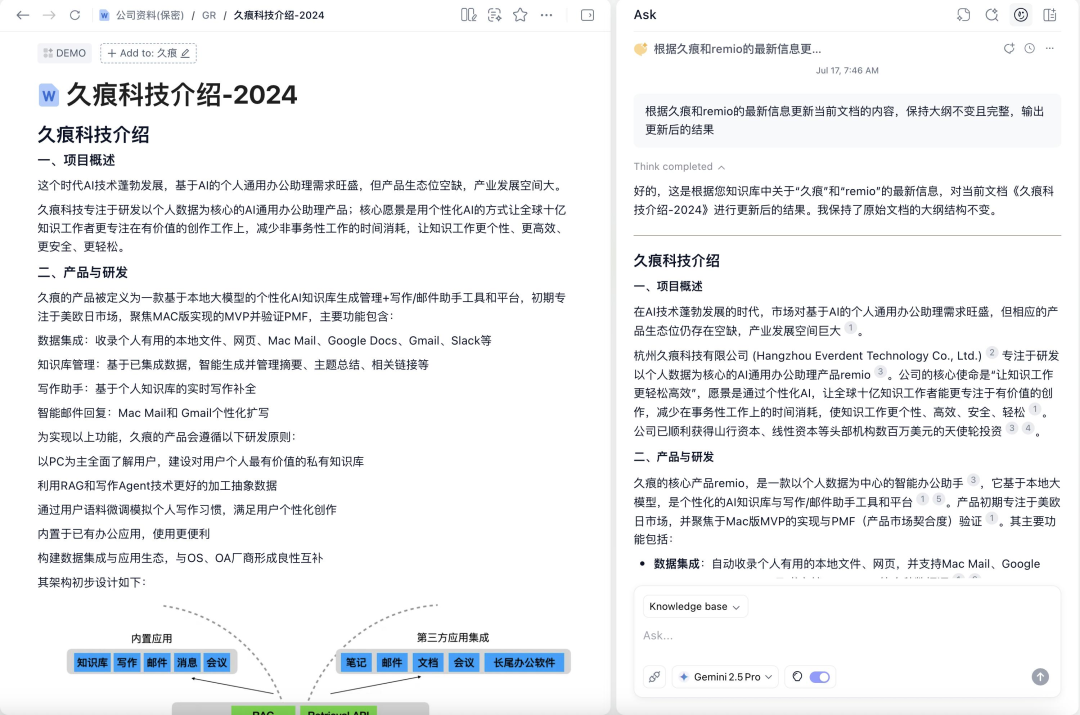Click the 文档 box in the diagram
The width and height of the screenshot is (1080, 715).
428,663
